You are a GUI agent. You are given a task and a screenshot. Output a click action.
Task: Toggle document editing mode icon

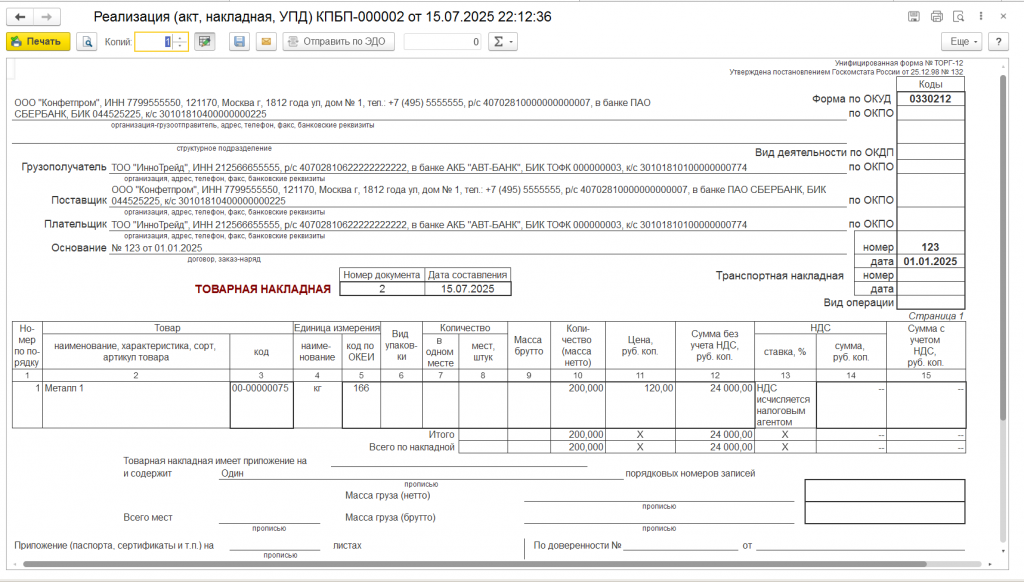coord(204,41)
